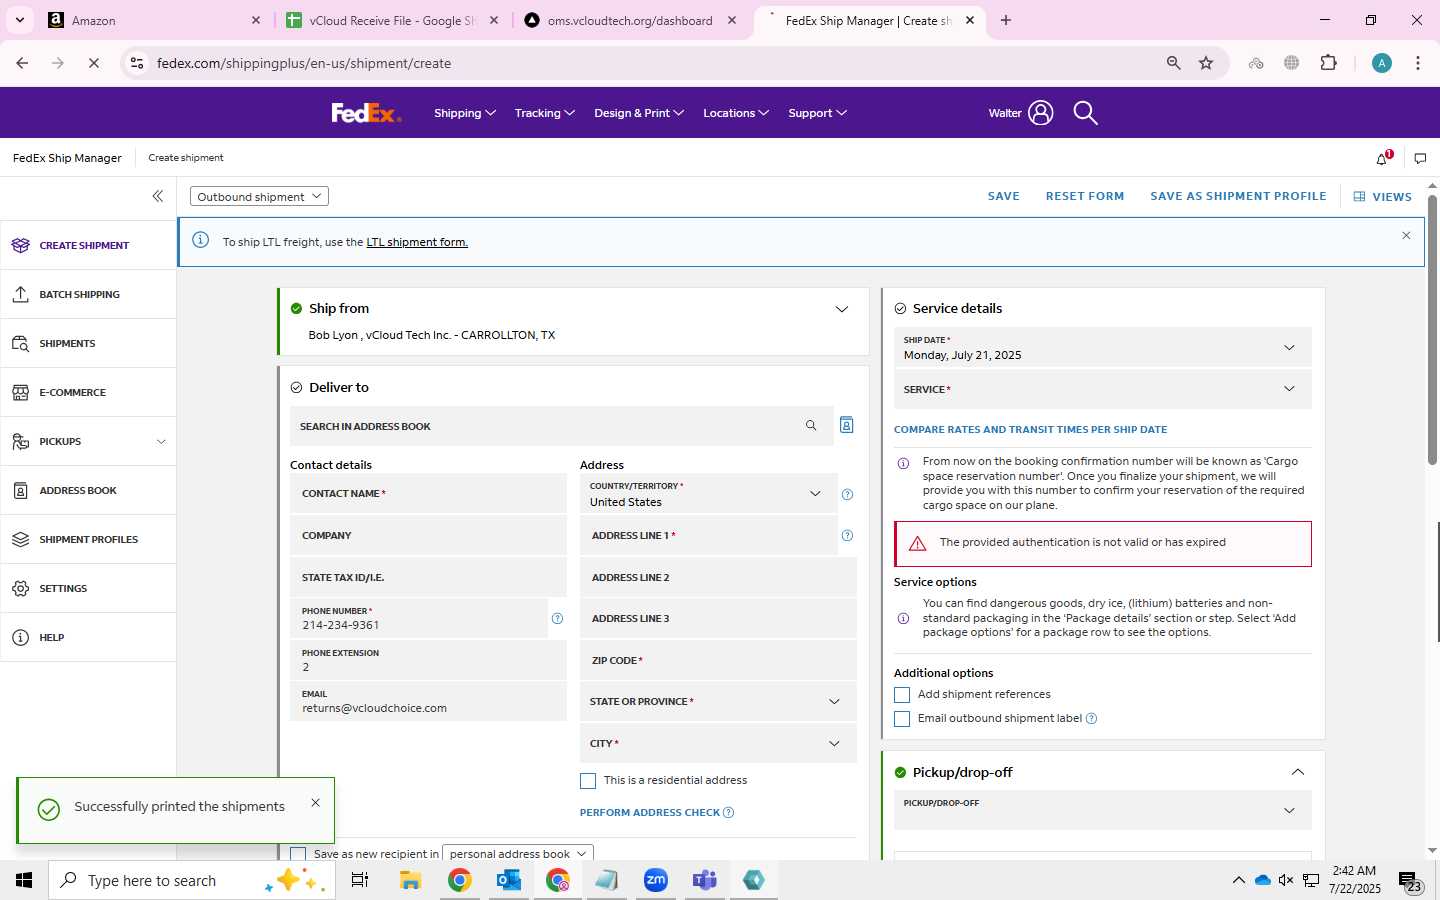The image size is (1440, 900).
Task: Go back with browser back arrow
Action: pos(22,63)
